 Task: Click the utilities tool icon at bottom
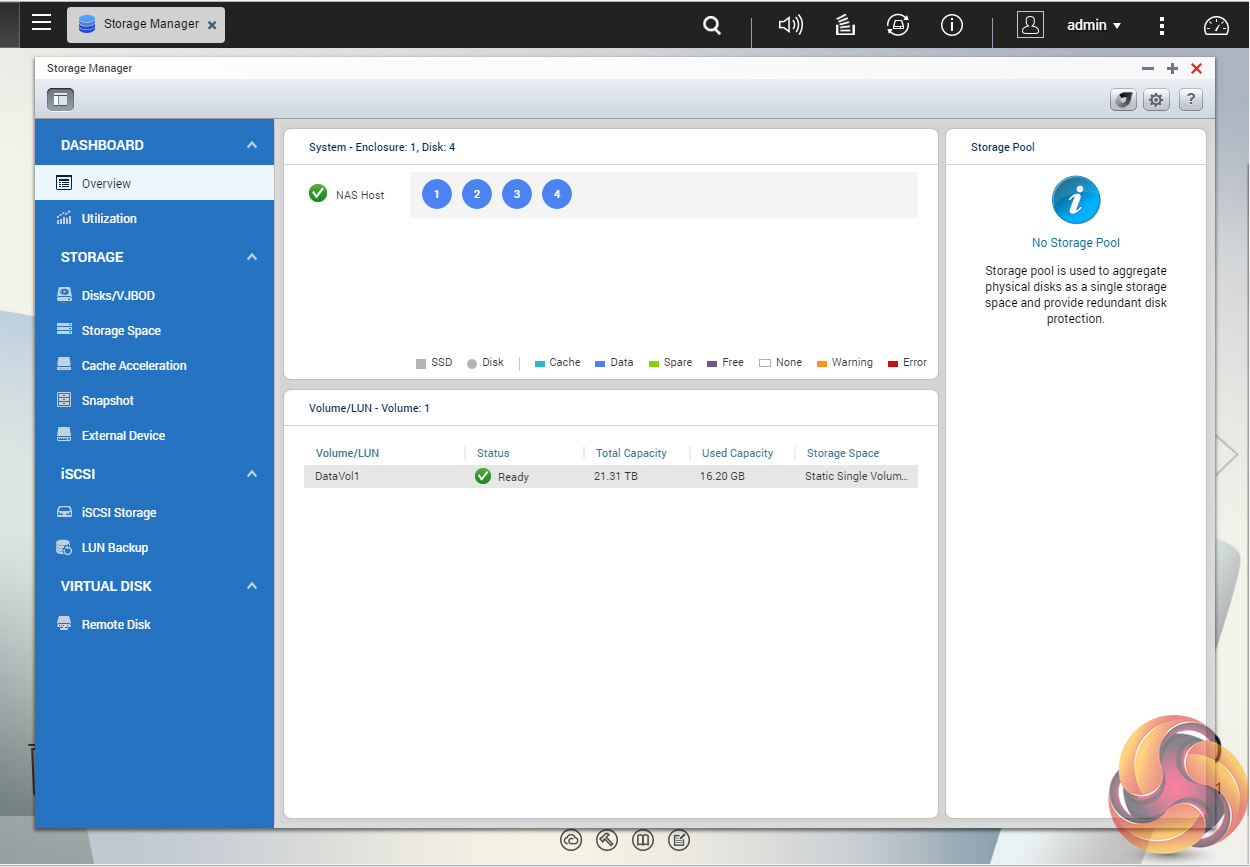pos(607,840)
